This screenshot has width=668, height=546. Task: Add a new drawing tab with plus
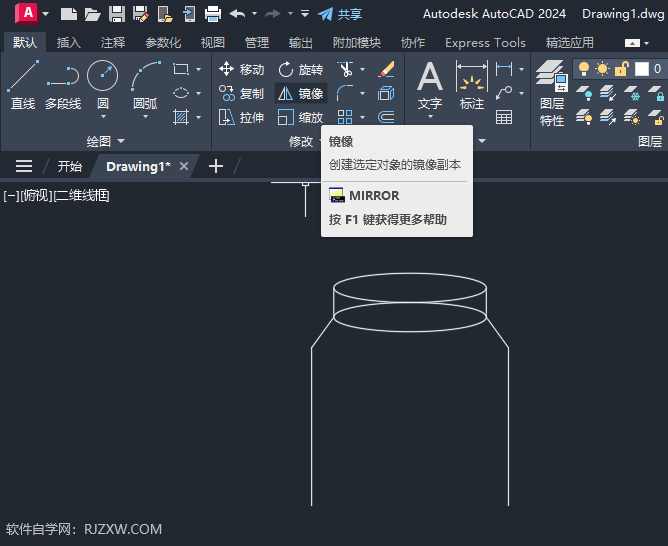tap(216, 166)
